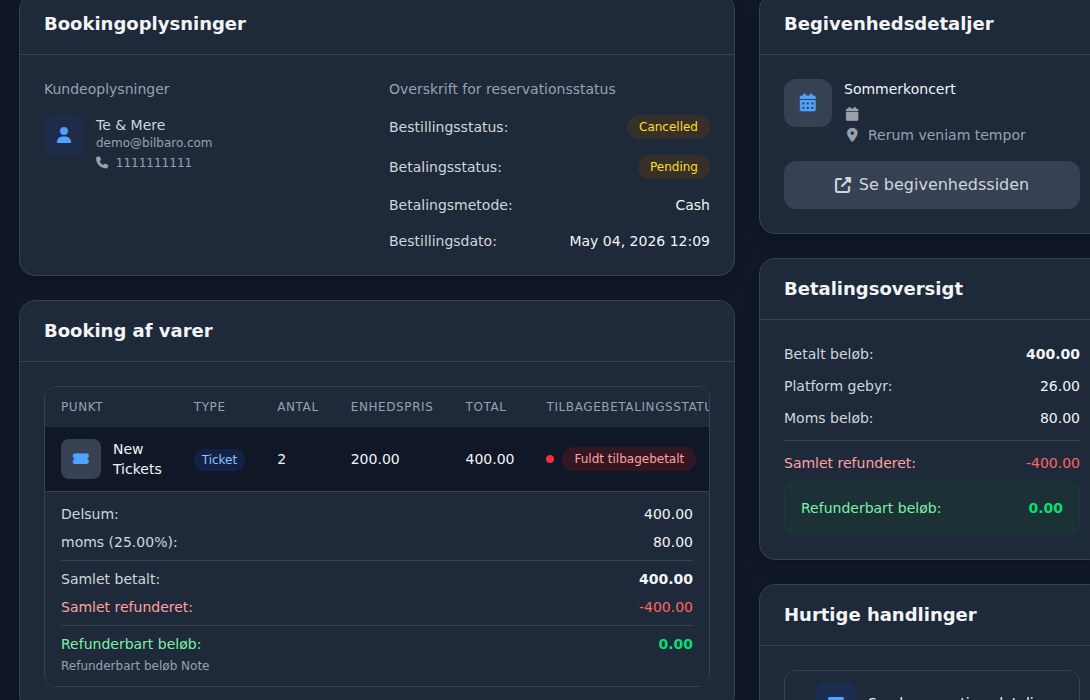Click the Delsum label
This screenshot has width=1090, height=700.
point(90,514)
